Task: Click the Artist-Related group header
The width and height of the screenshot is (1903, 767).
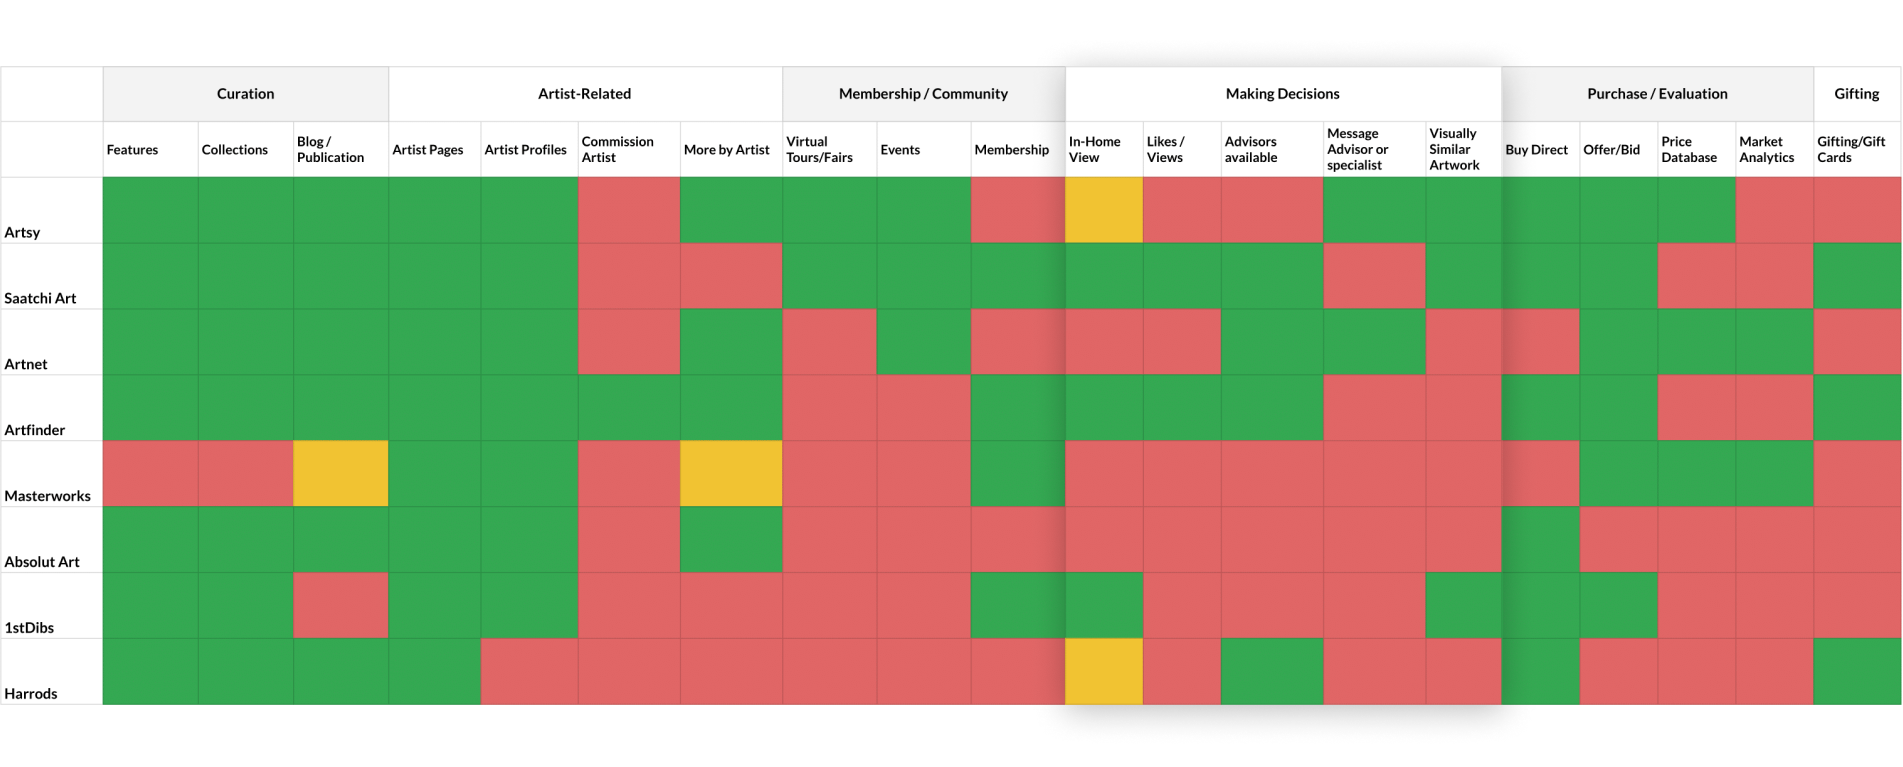Action: 585,94
